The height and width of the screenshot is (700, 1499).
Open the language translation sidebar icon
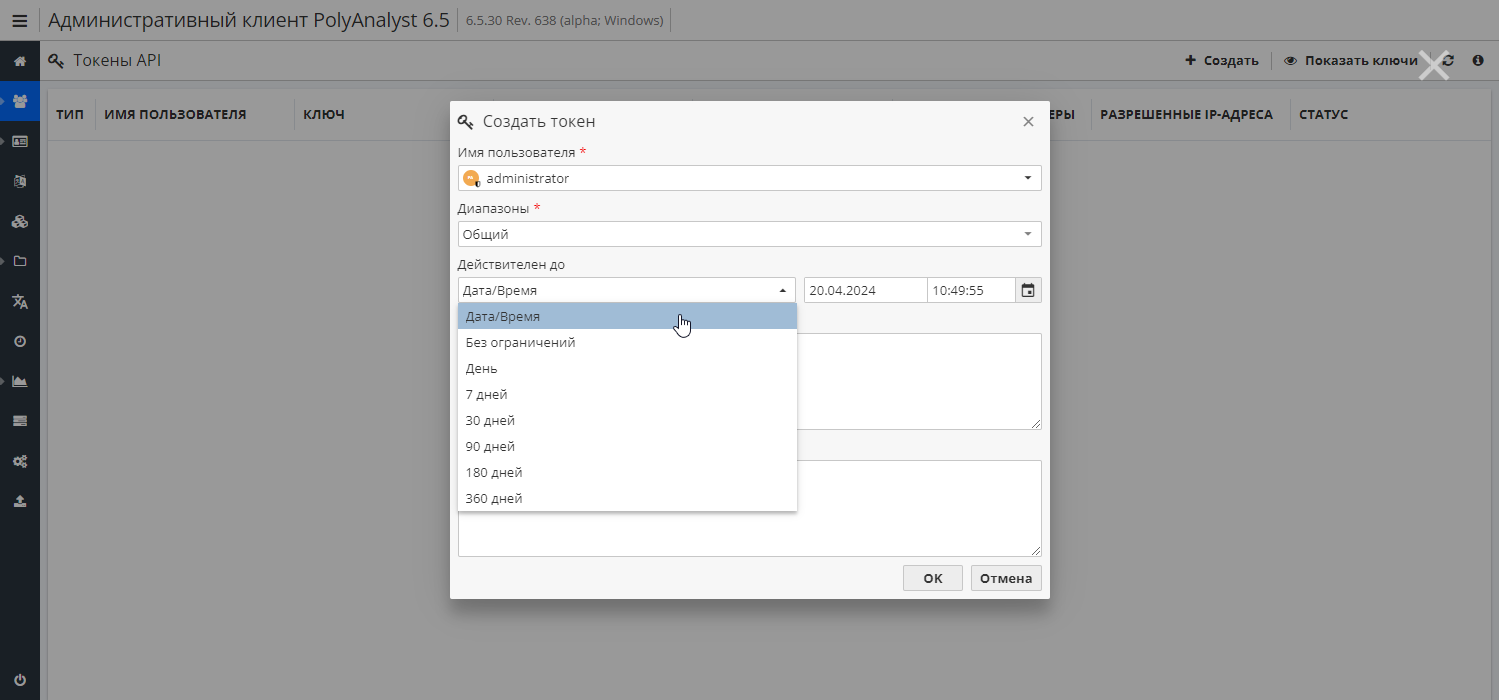pyautogui.click(x=20, y=302)
